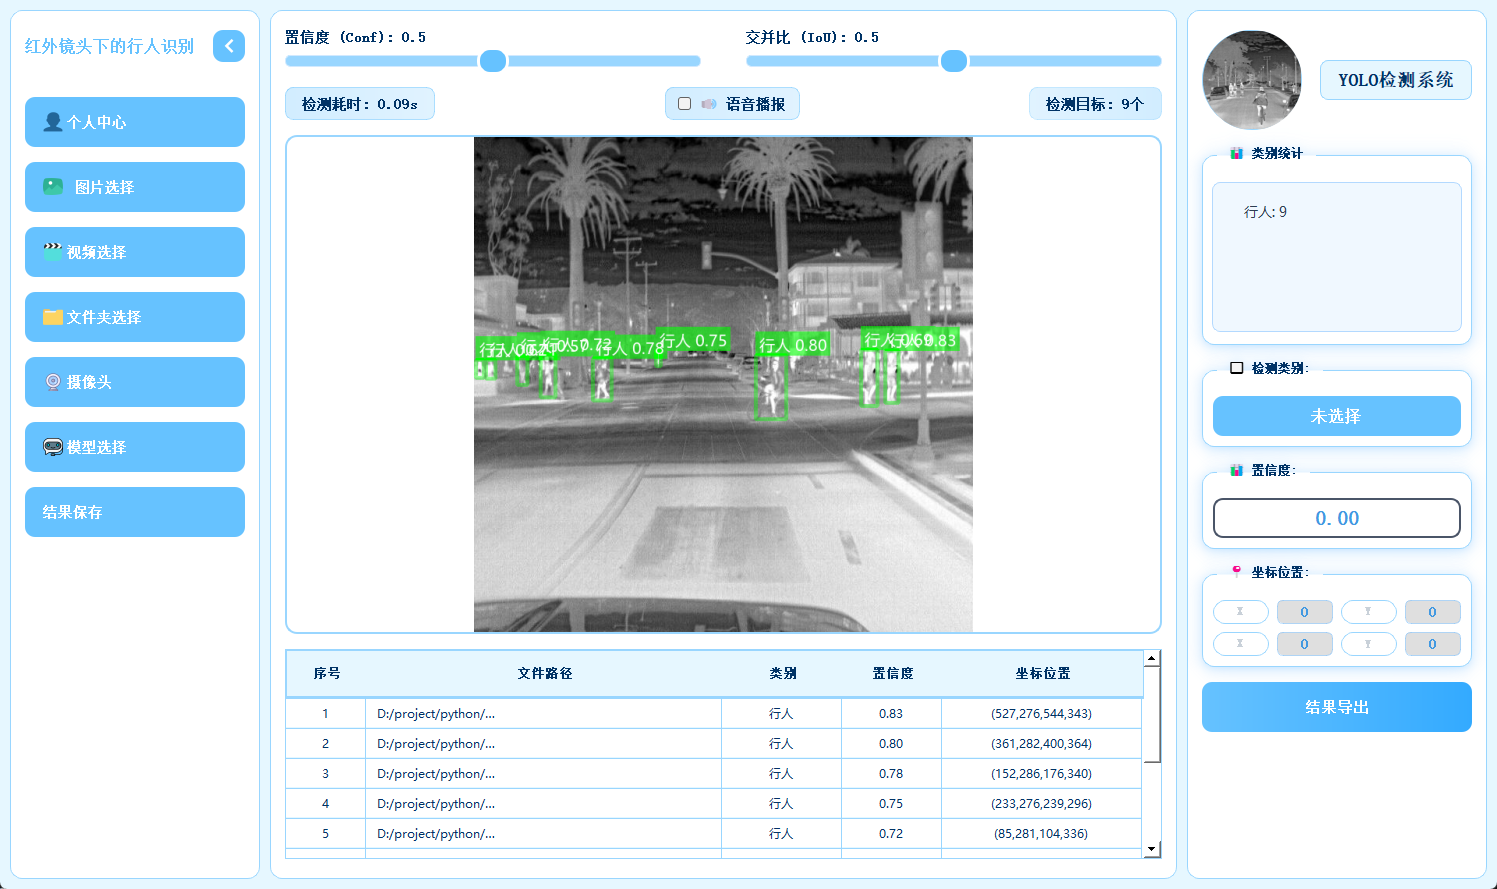Click the bottom-right coordinate value field

(x=1433, y=644)
